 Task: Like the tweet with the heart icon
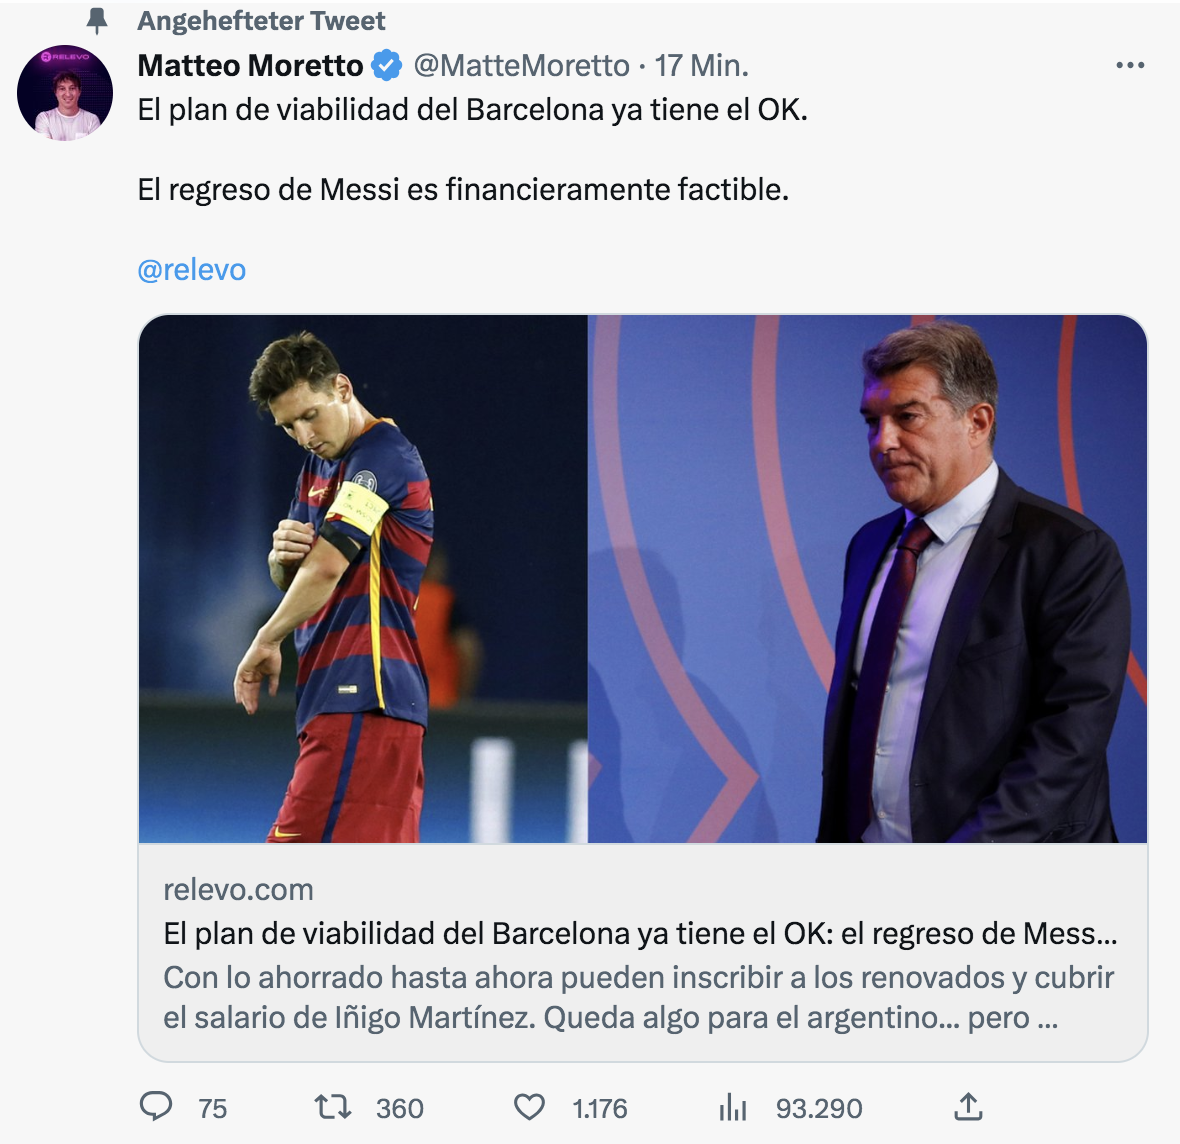click(529, 1107)
